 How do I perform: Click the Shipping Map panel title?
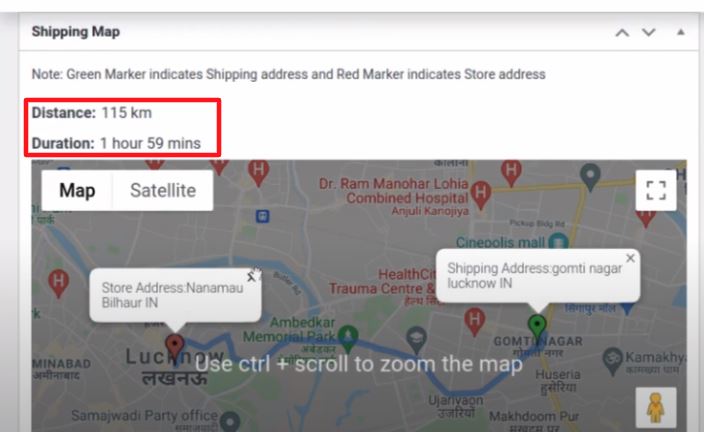(75, 31)
